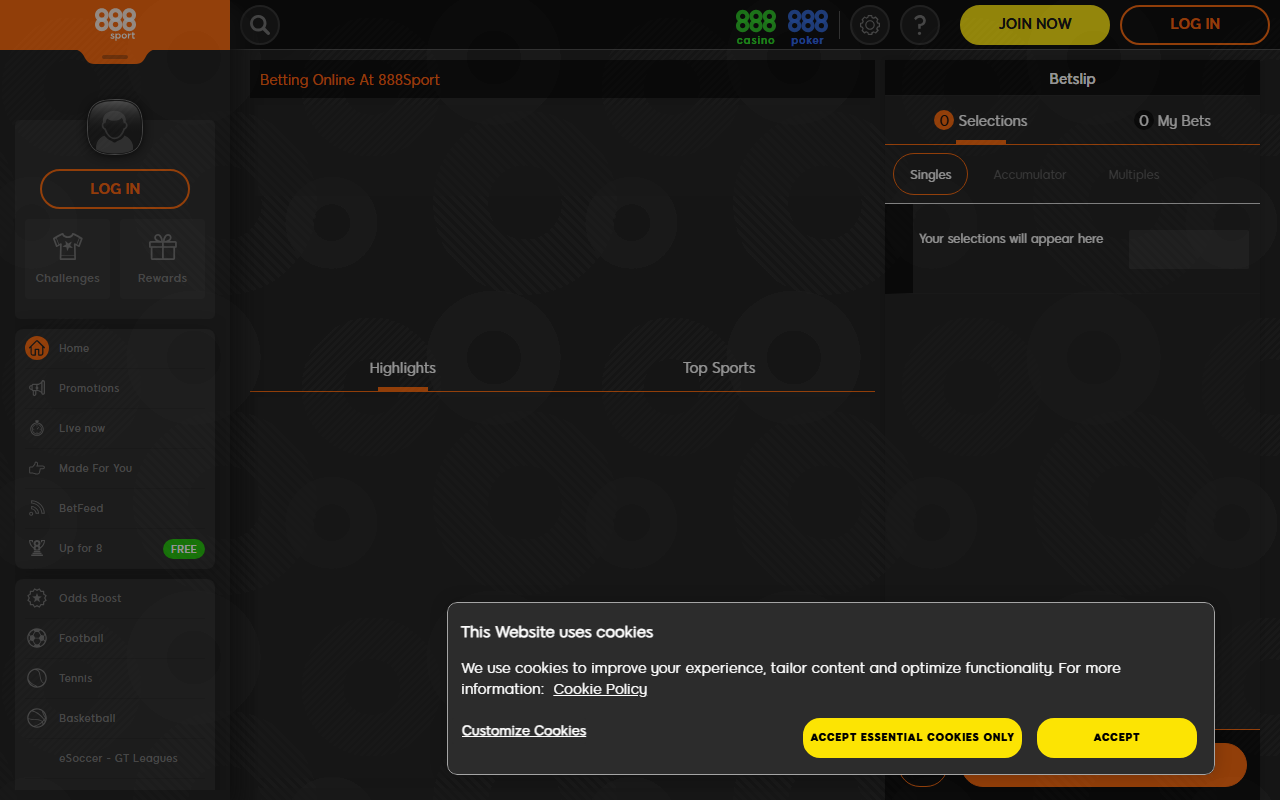Click the Basketball icon

click(37, 718)
